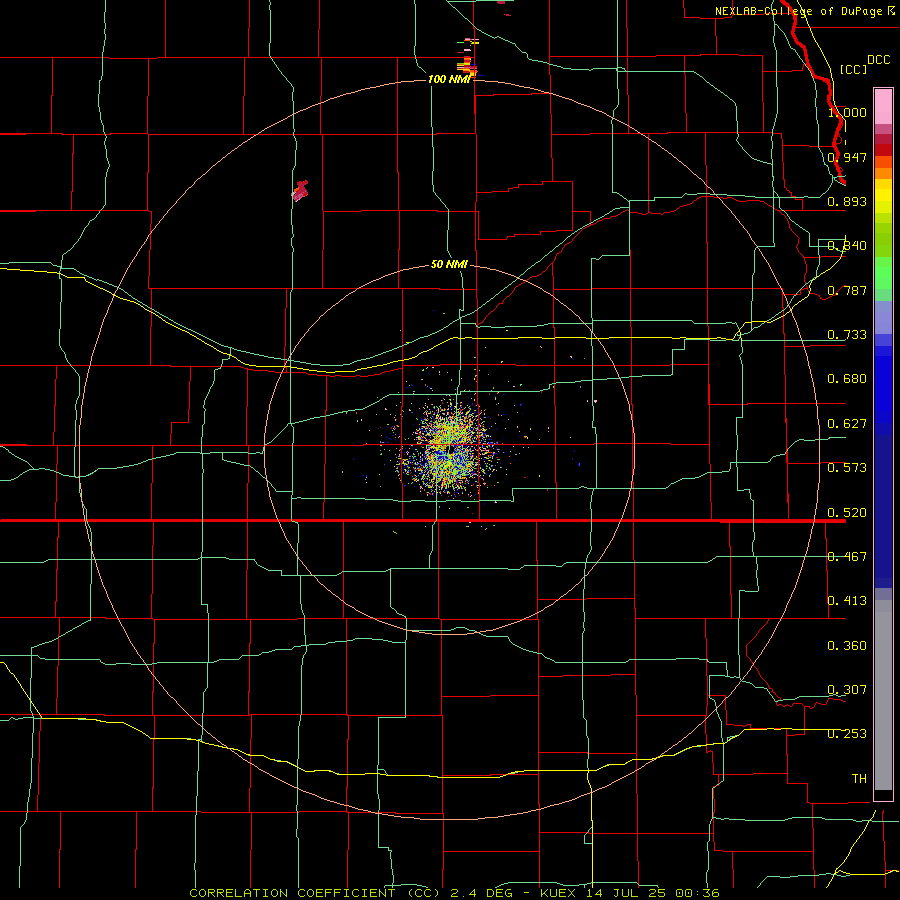Select the 0.893 scale value
The width and height of the screenshot is (900, 900).
[x=847, y=201]
